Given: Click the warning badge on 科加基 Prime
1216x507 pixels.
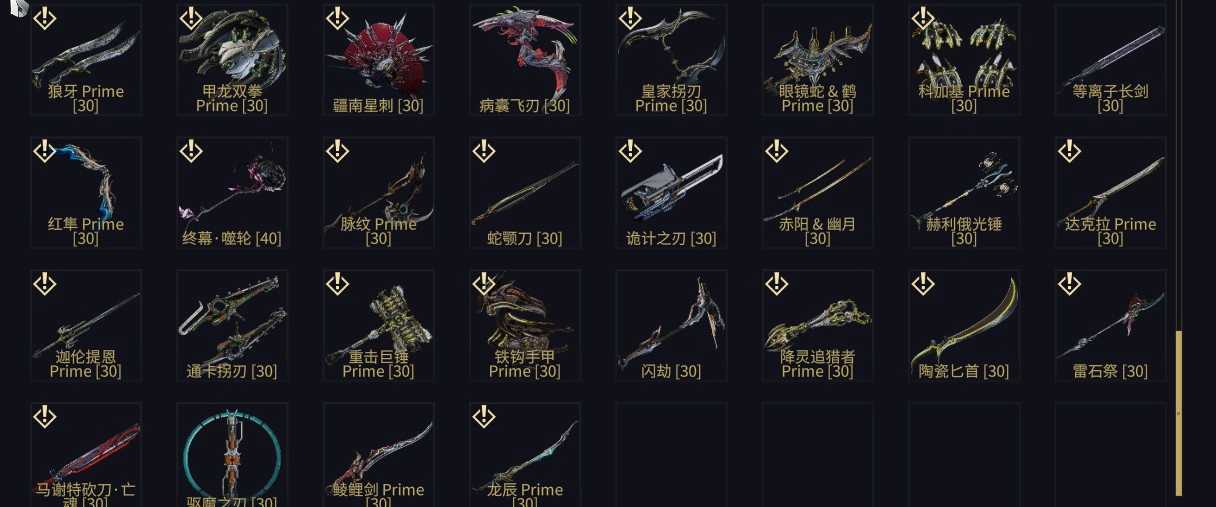Looking at the screenshot, I should pyautogui.click(x=921, y=18).
